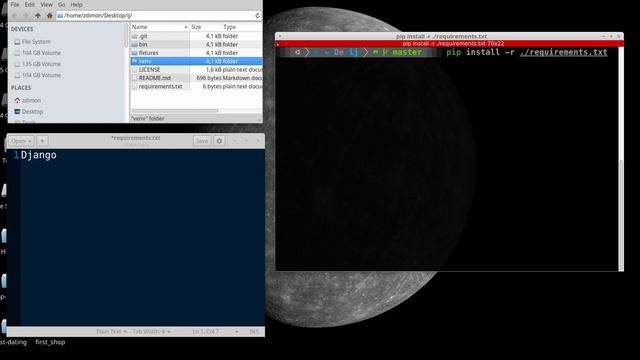Open the Edit menu in file manager
The height and width of the screenshot is (360, 640).
(29, 4)
